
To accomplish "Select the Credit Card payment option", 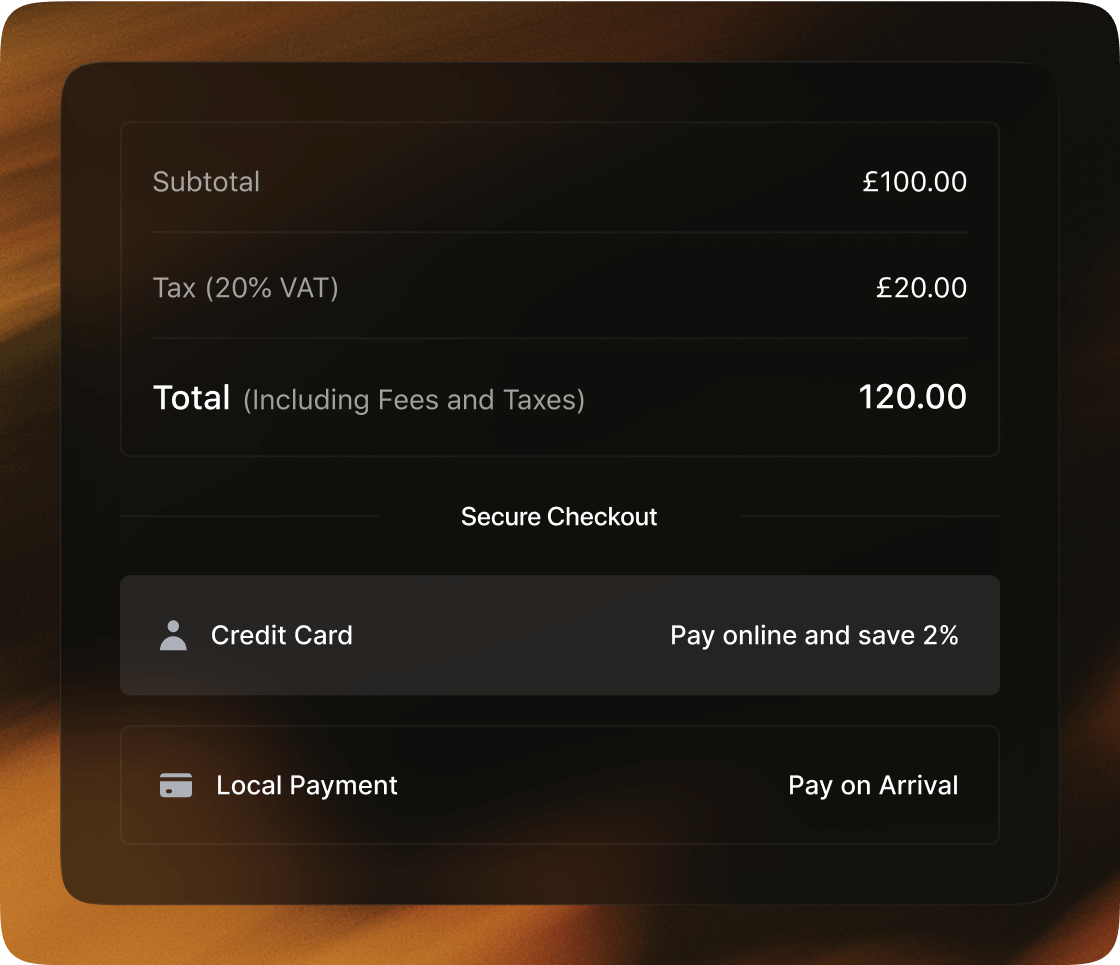I will [560, 635].
